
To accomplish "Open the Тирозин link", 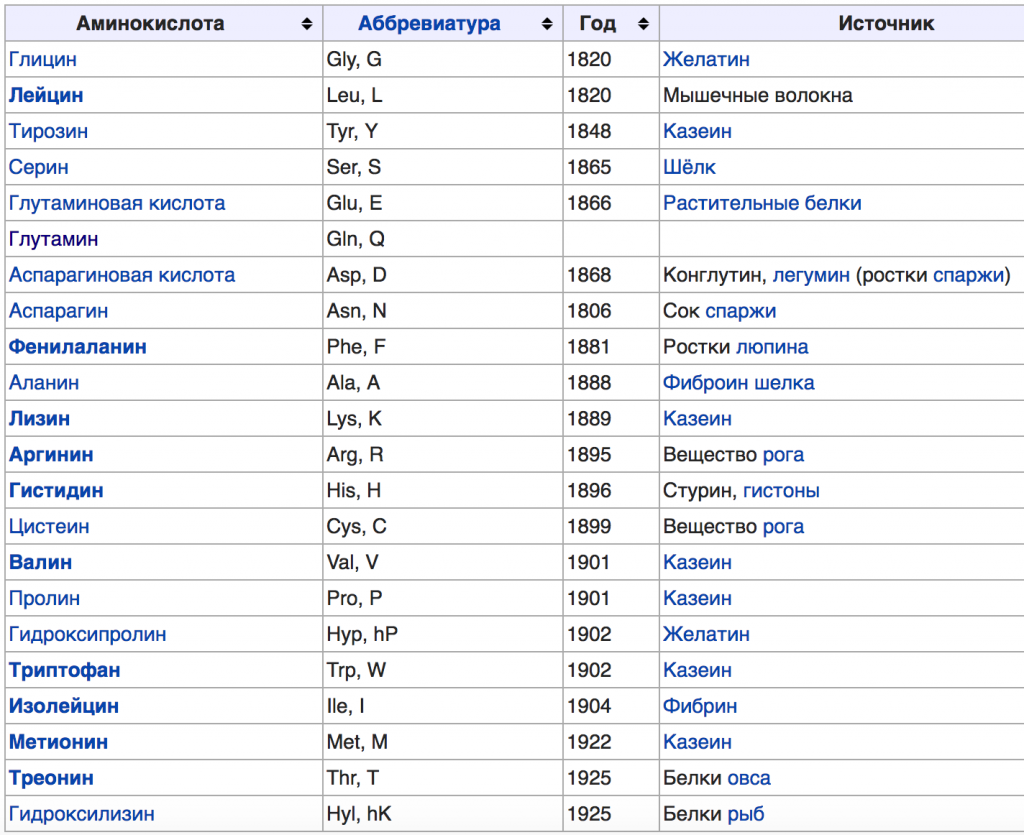I will [x=48, y=131].
